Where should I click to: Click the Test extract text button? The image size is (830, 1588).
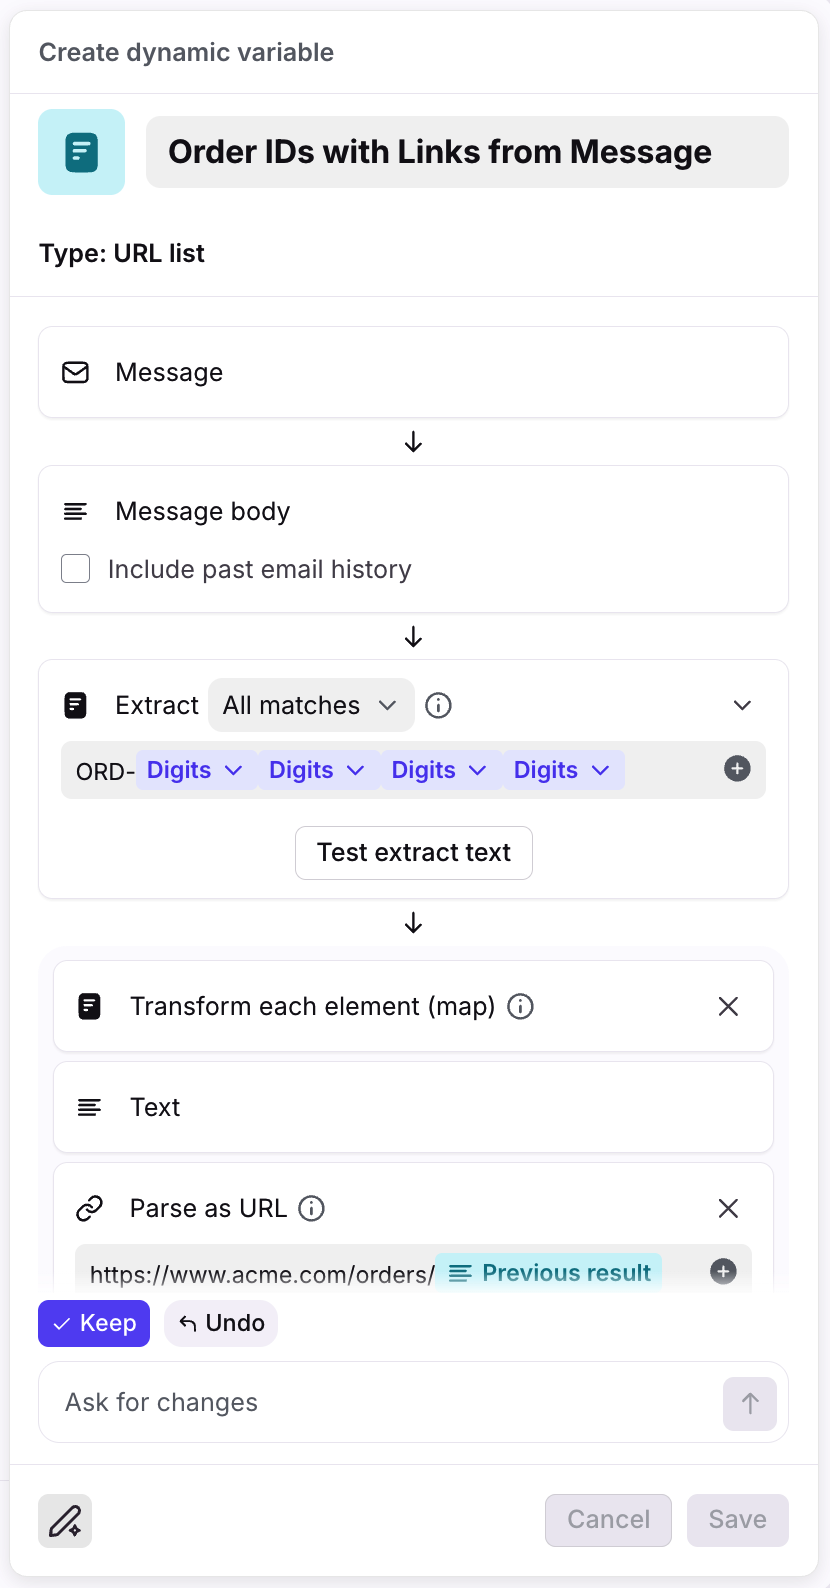tap(413, 853)
